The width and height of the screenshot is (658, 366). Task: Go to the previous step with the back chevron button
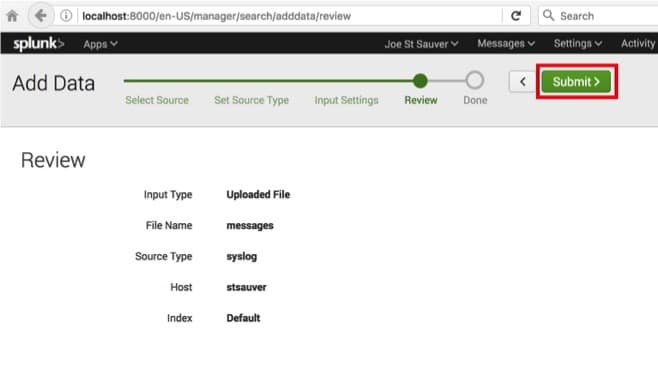(522, 81)
